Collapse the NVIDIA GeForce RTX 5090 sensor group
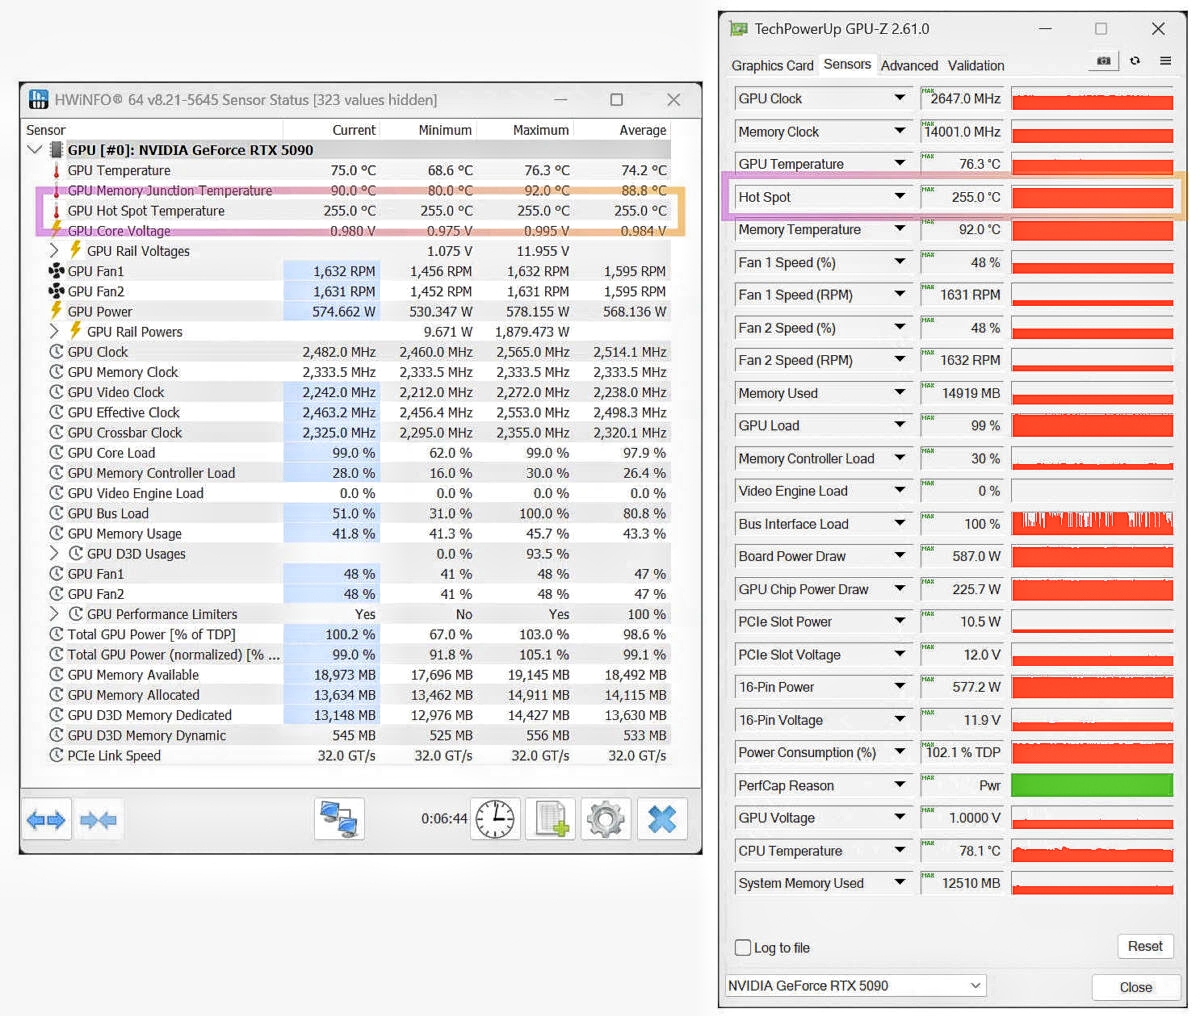 [x=35, y=150]
